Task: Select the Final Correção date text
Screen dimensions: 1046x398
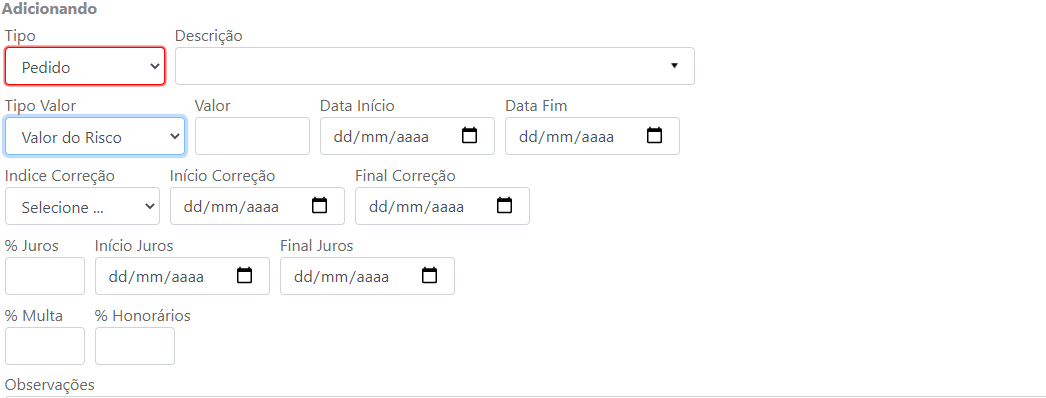Action: (x=416, y=207)
